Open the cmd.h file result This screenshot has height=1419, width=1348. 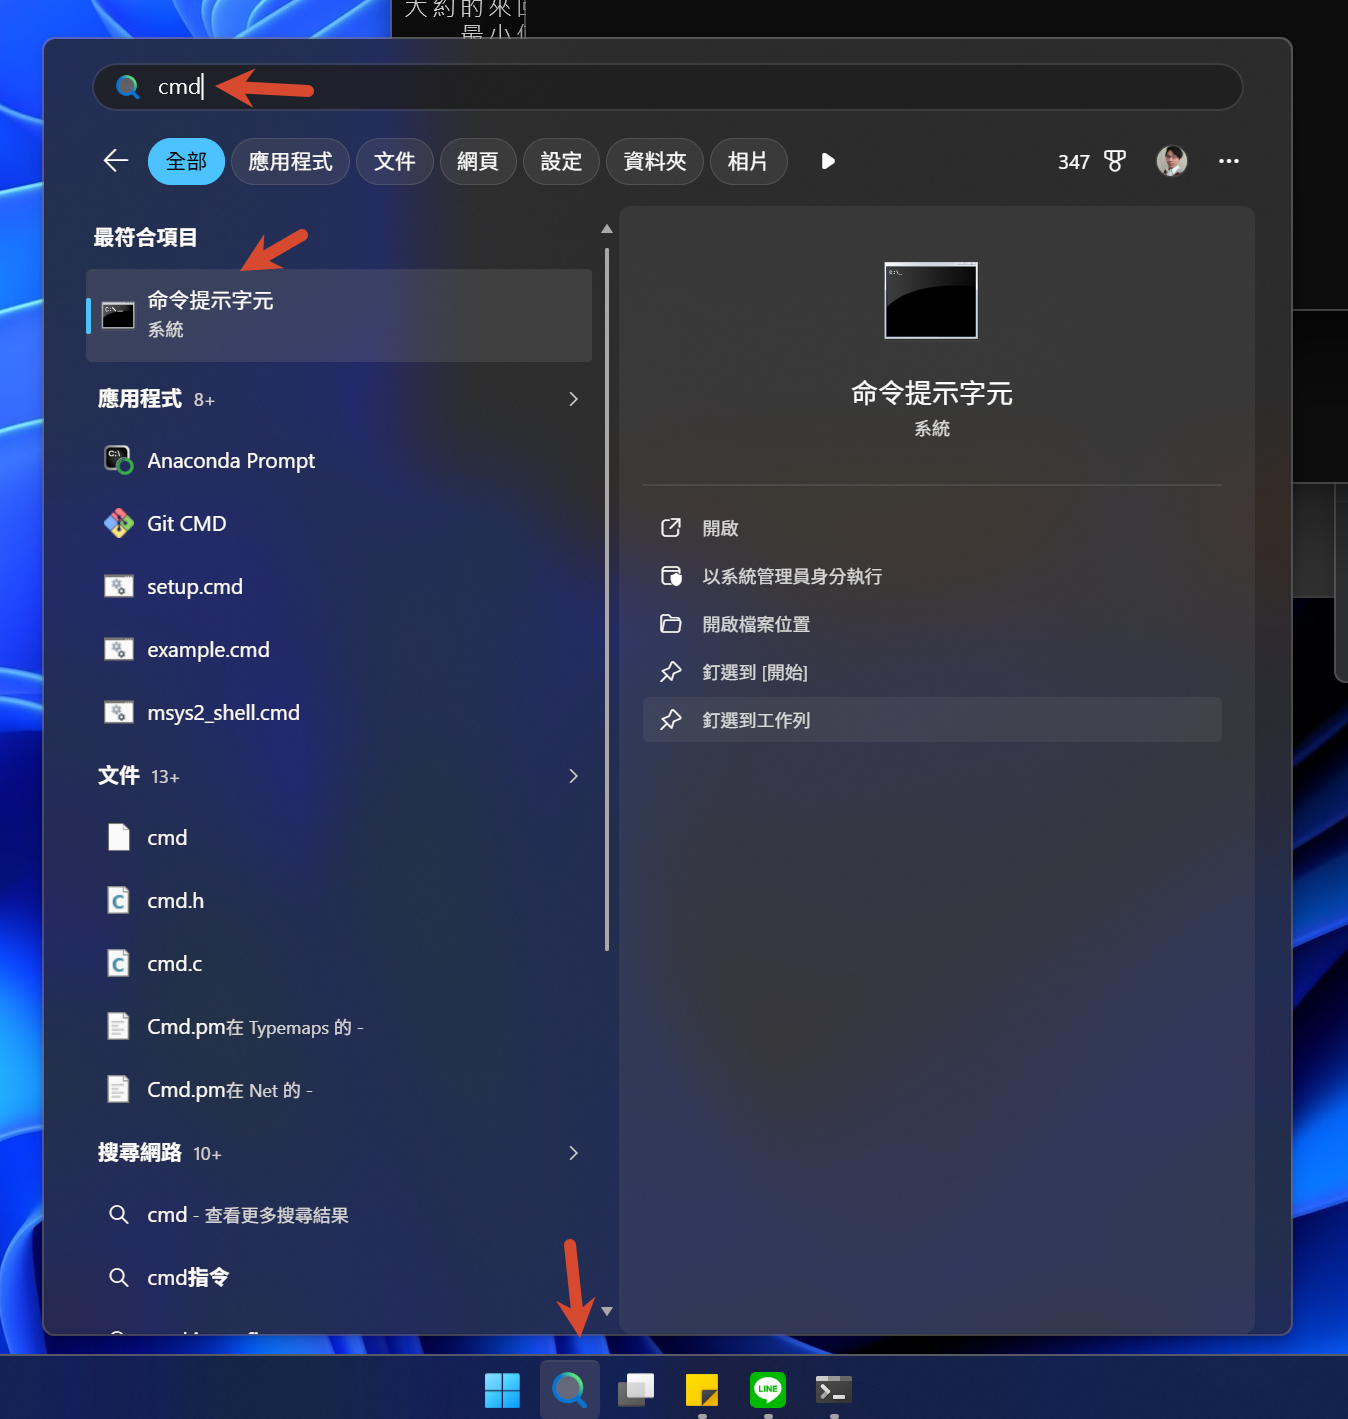[339, 901]
